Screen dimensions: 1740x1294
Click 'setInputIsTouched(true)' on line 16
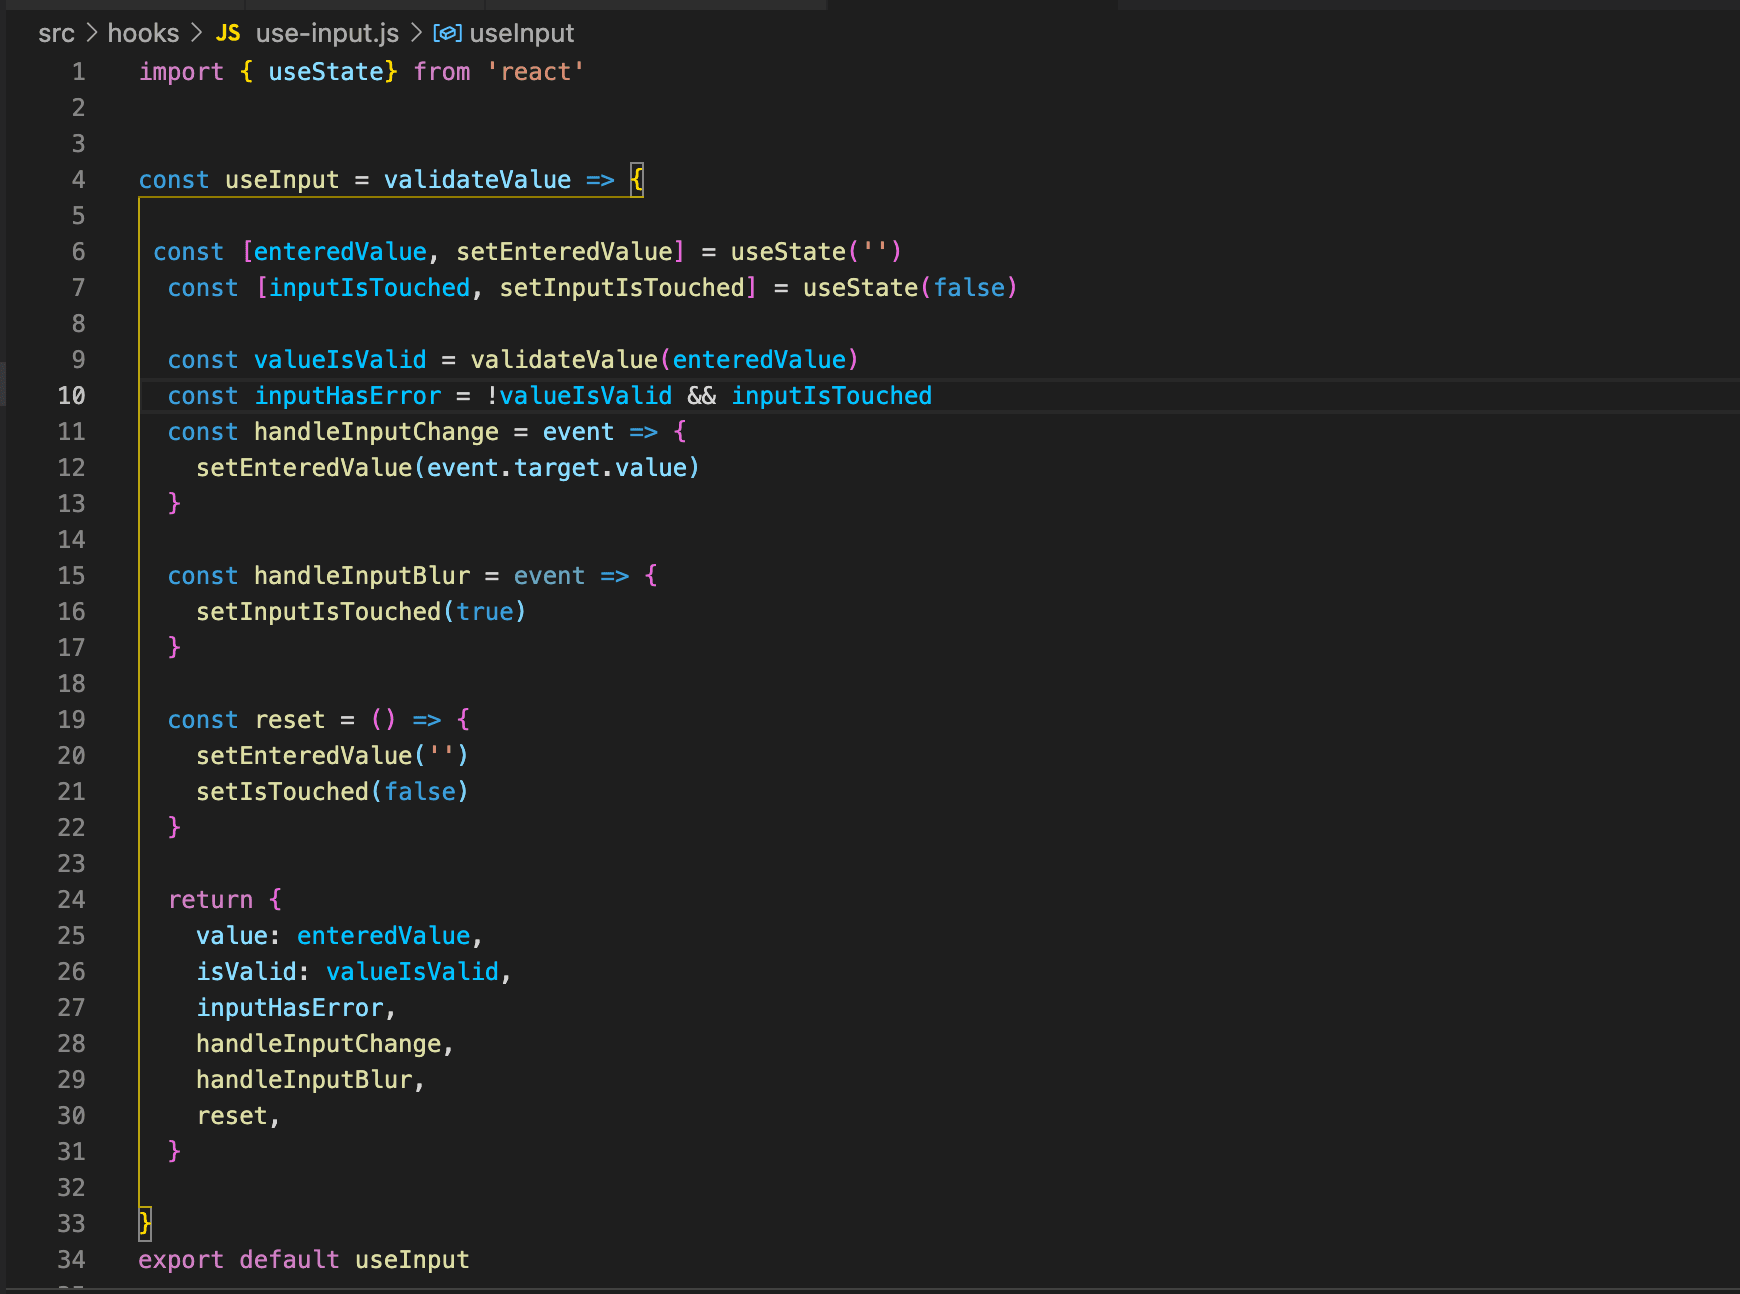(x=361, y=612)
